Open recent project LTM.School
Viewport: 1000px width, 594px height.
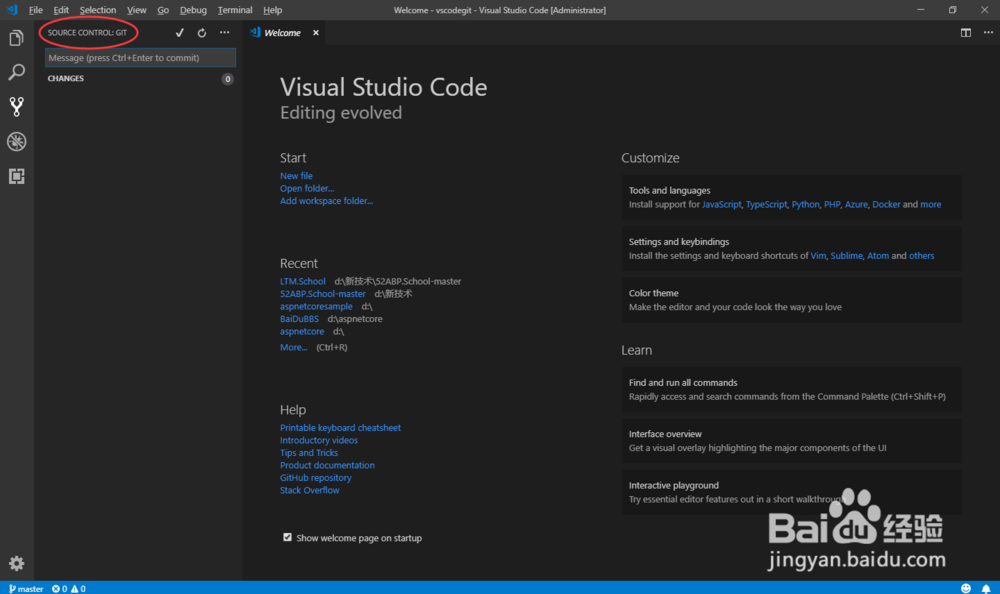(x=303, y=281)
